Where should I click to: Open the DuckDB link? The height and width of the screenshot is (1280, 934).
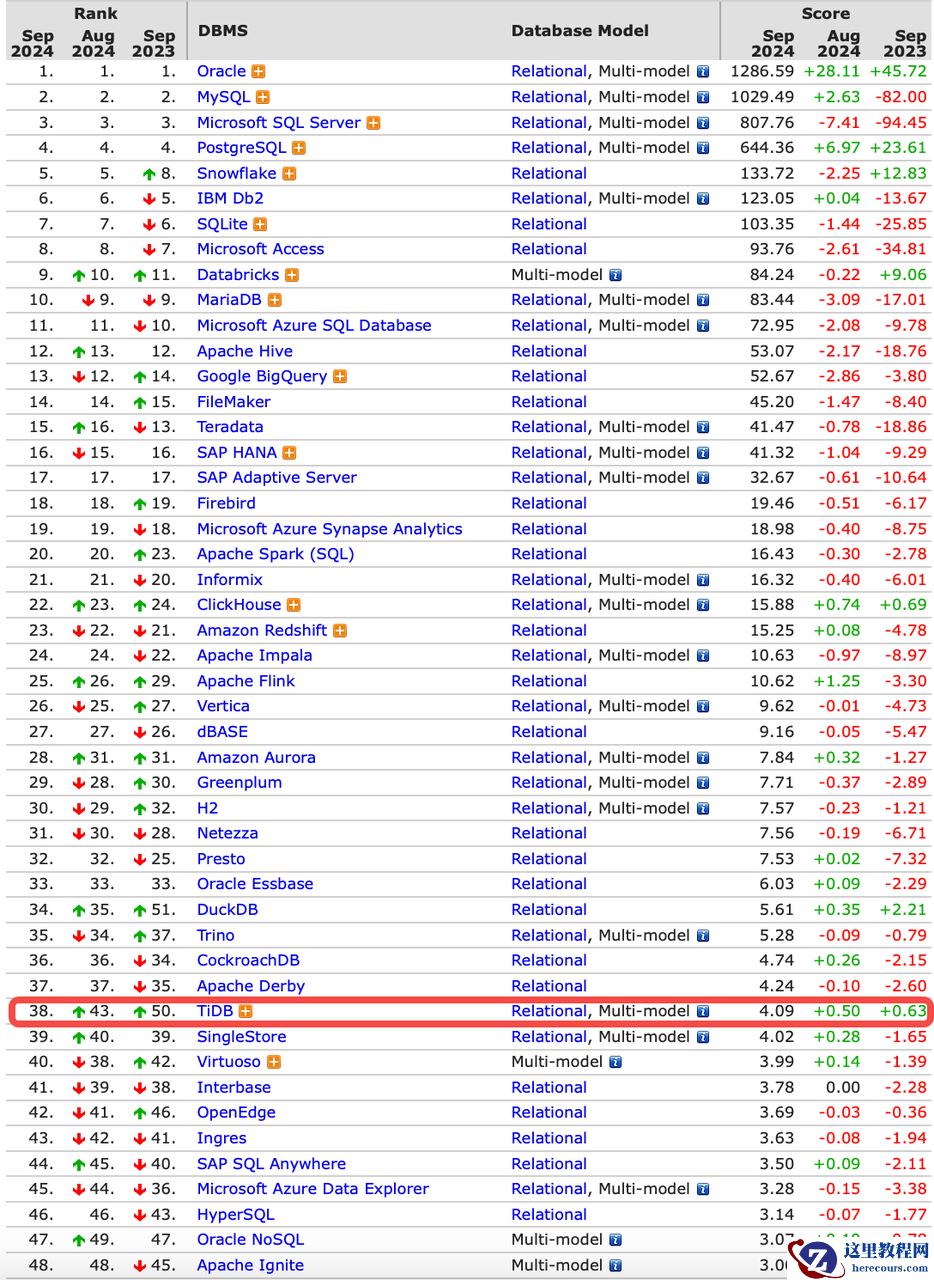[x=228, y=910]
